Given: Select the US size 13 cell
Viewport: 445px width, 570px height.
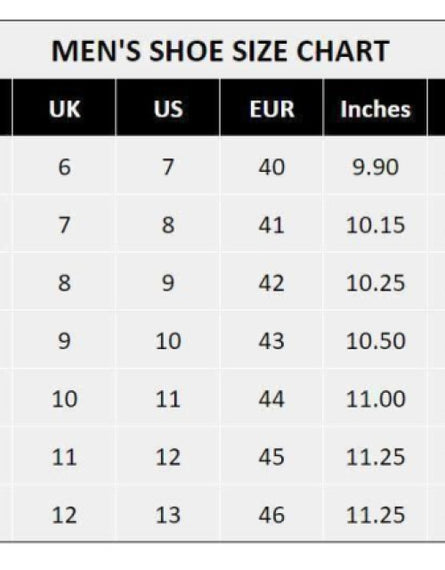Looking at the screenshot, I should coord(168,514).
